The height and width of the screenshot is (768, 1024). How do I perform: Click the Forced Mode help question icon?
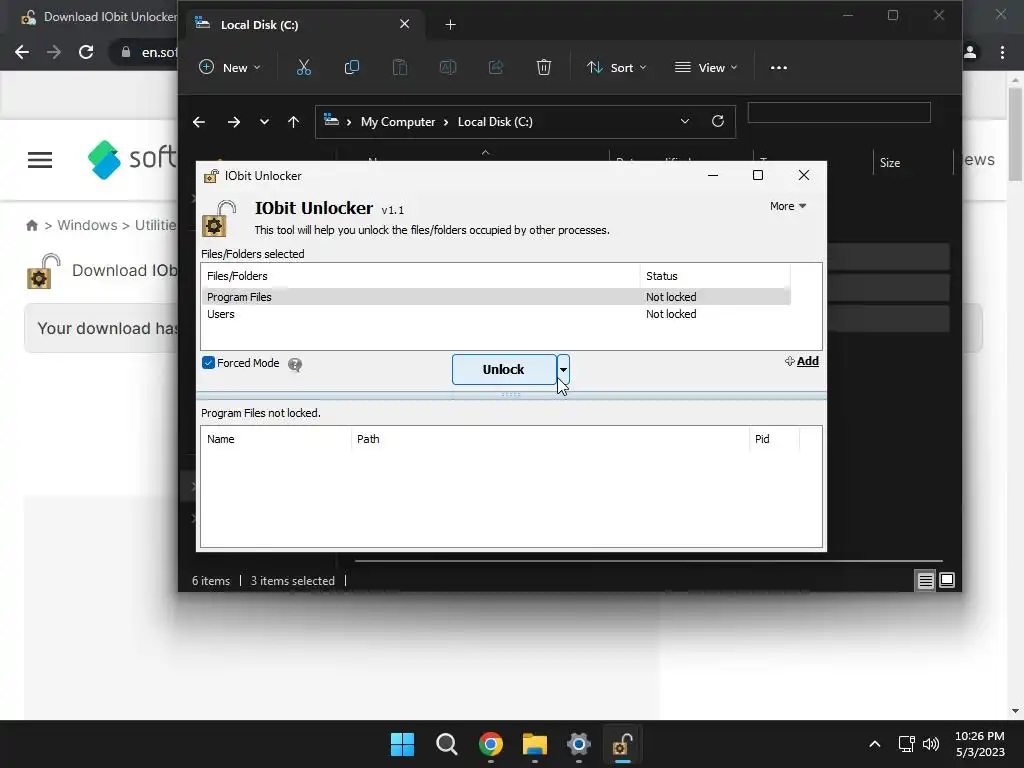coord(295,364)
